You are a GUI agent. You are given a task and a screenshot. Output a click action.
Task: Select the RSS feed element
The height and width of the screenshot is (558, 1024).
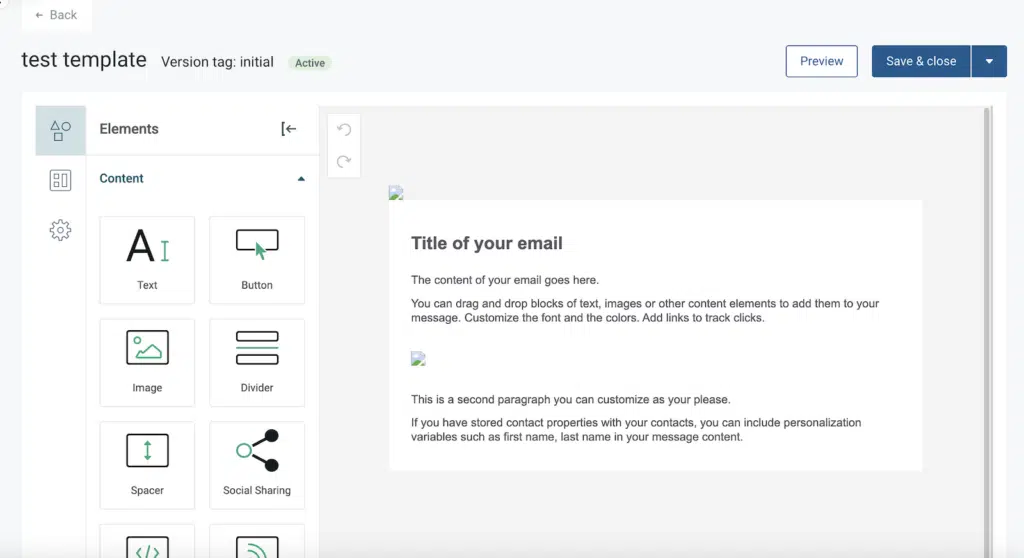tap(257, 542)
